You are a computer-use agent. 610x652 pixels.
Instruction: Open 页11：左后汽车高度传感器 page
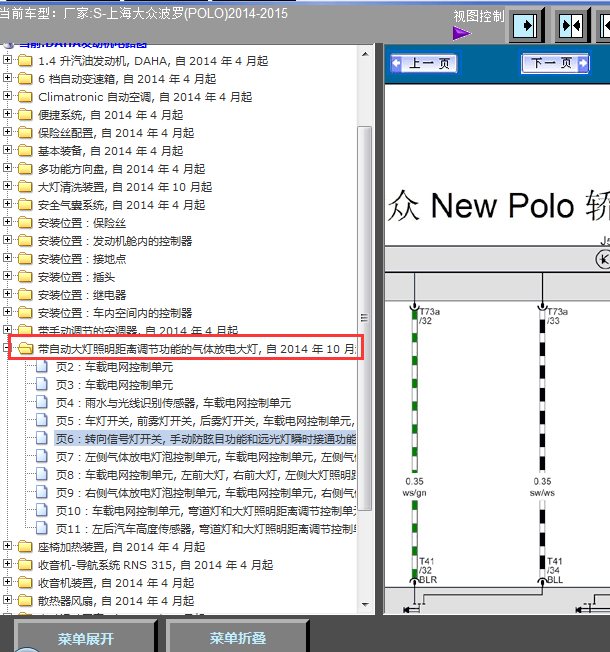(205, 529)
